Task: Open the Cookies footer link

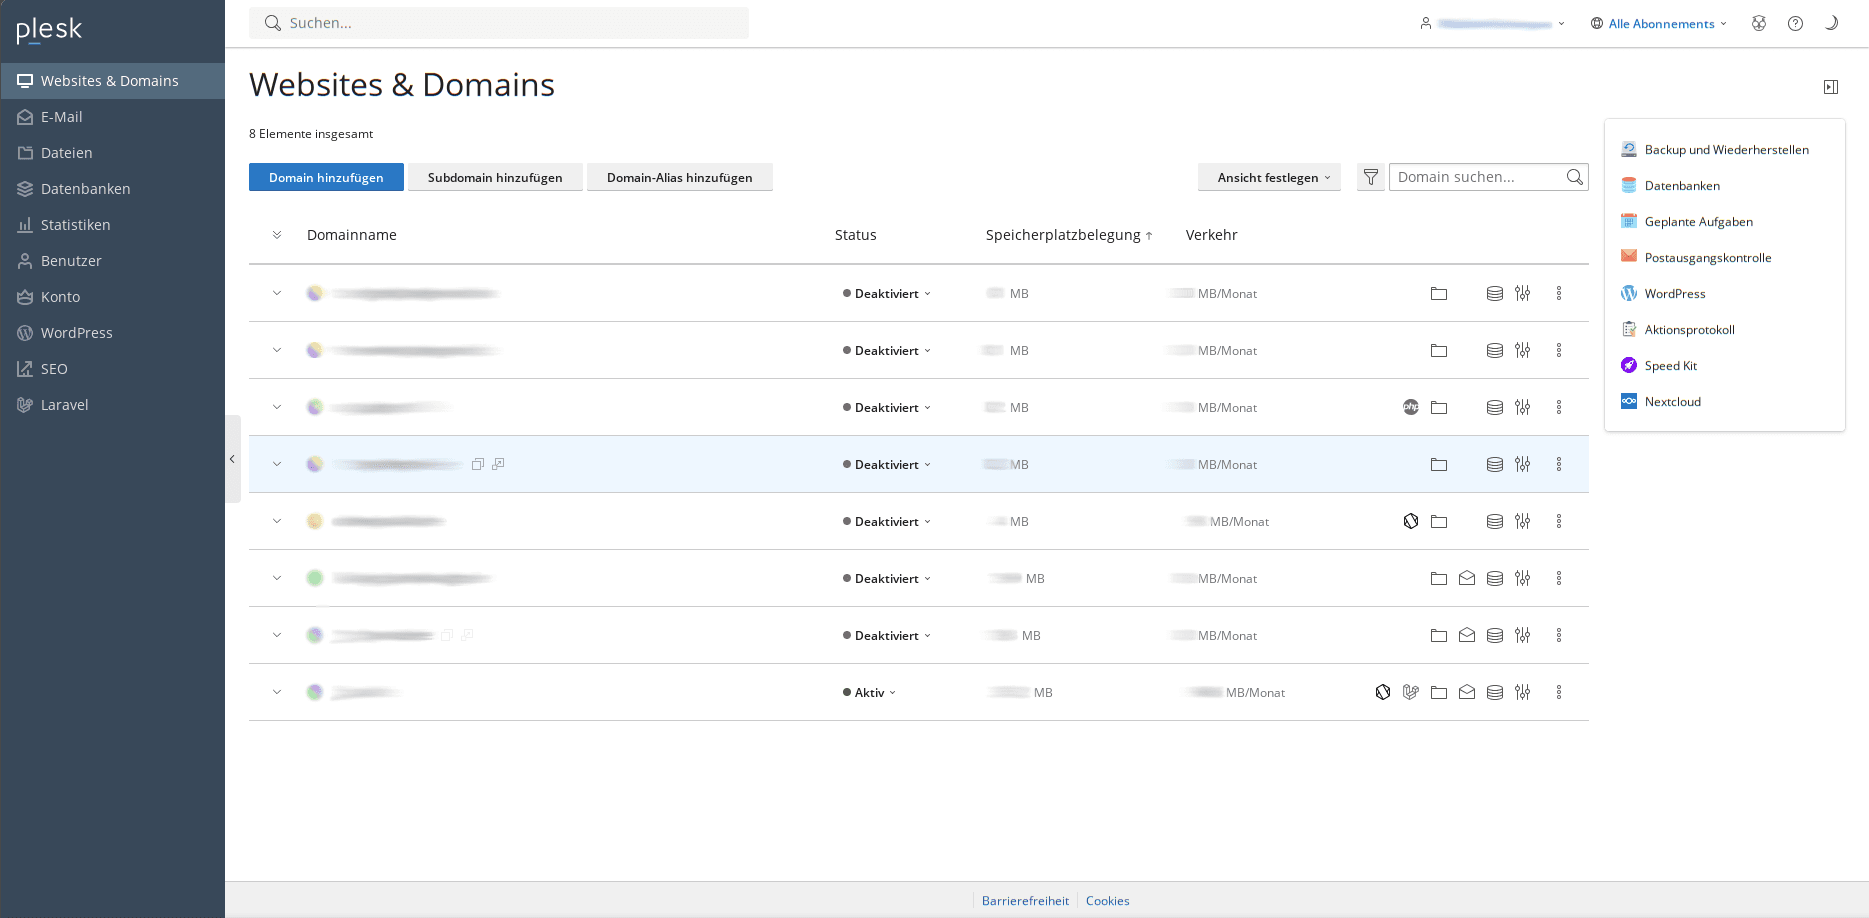Action: click(1108, 901)
